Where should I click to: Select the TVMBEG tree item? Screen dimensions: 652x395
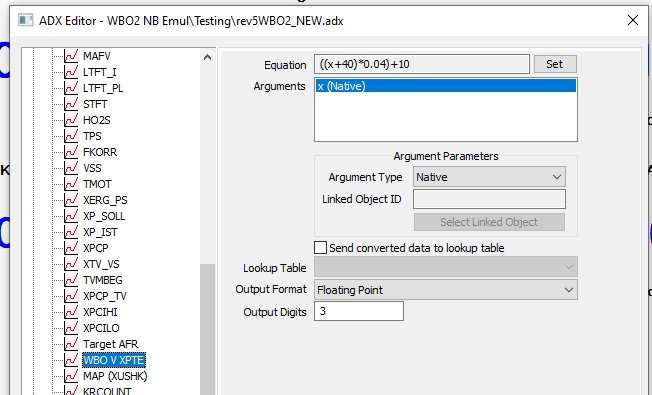click(103, 280)
